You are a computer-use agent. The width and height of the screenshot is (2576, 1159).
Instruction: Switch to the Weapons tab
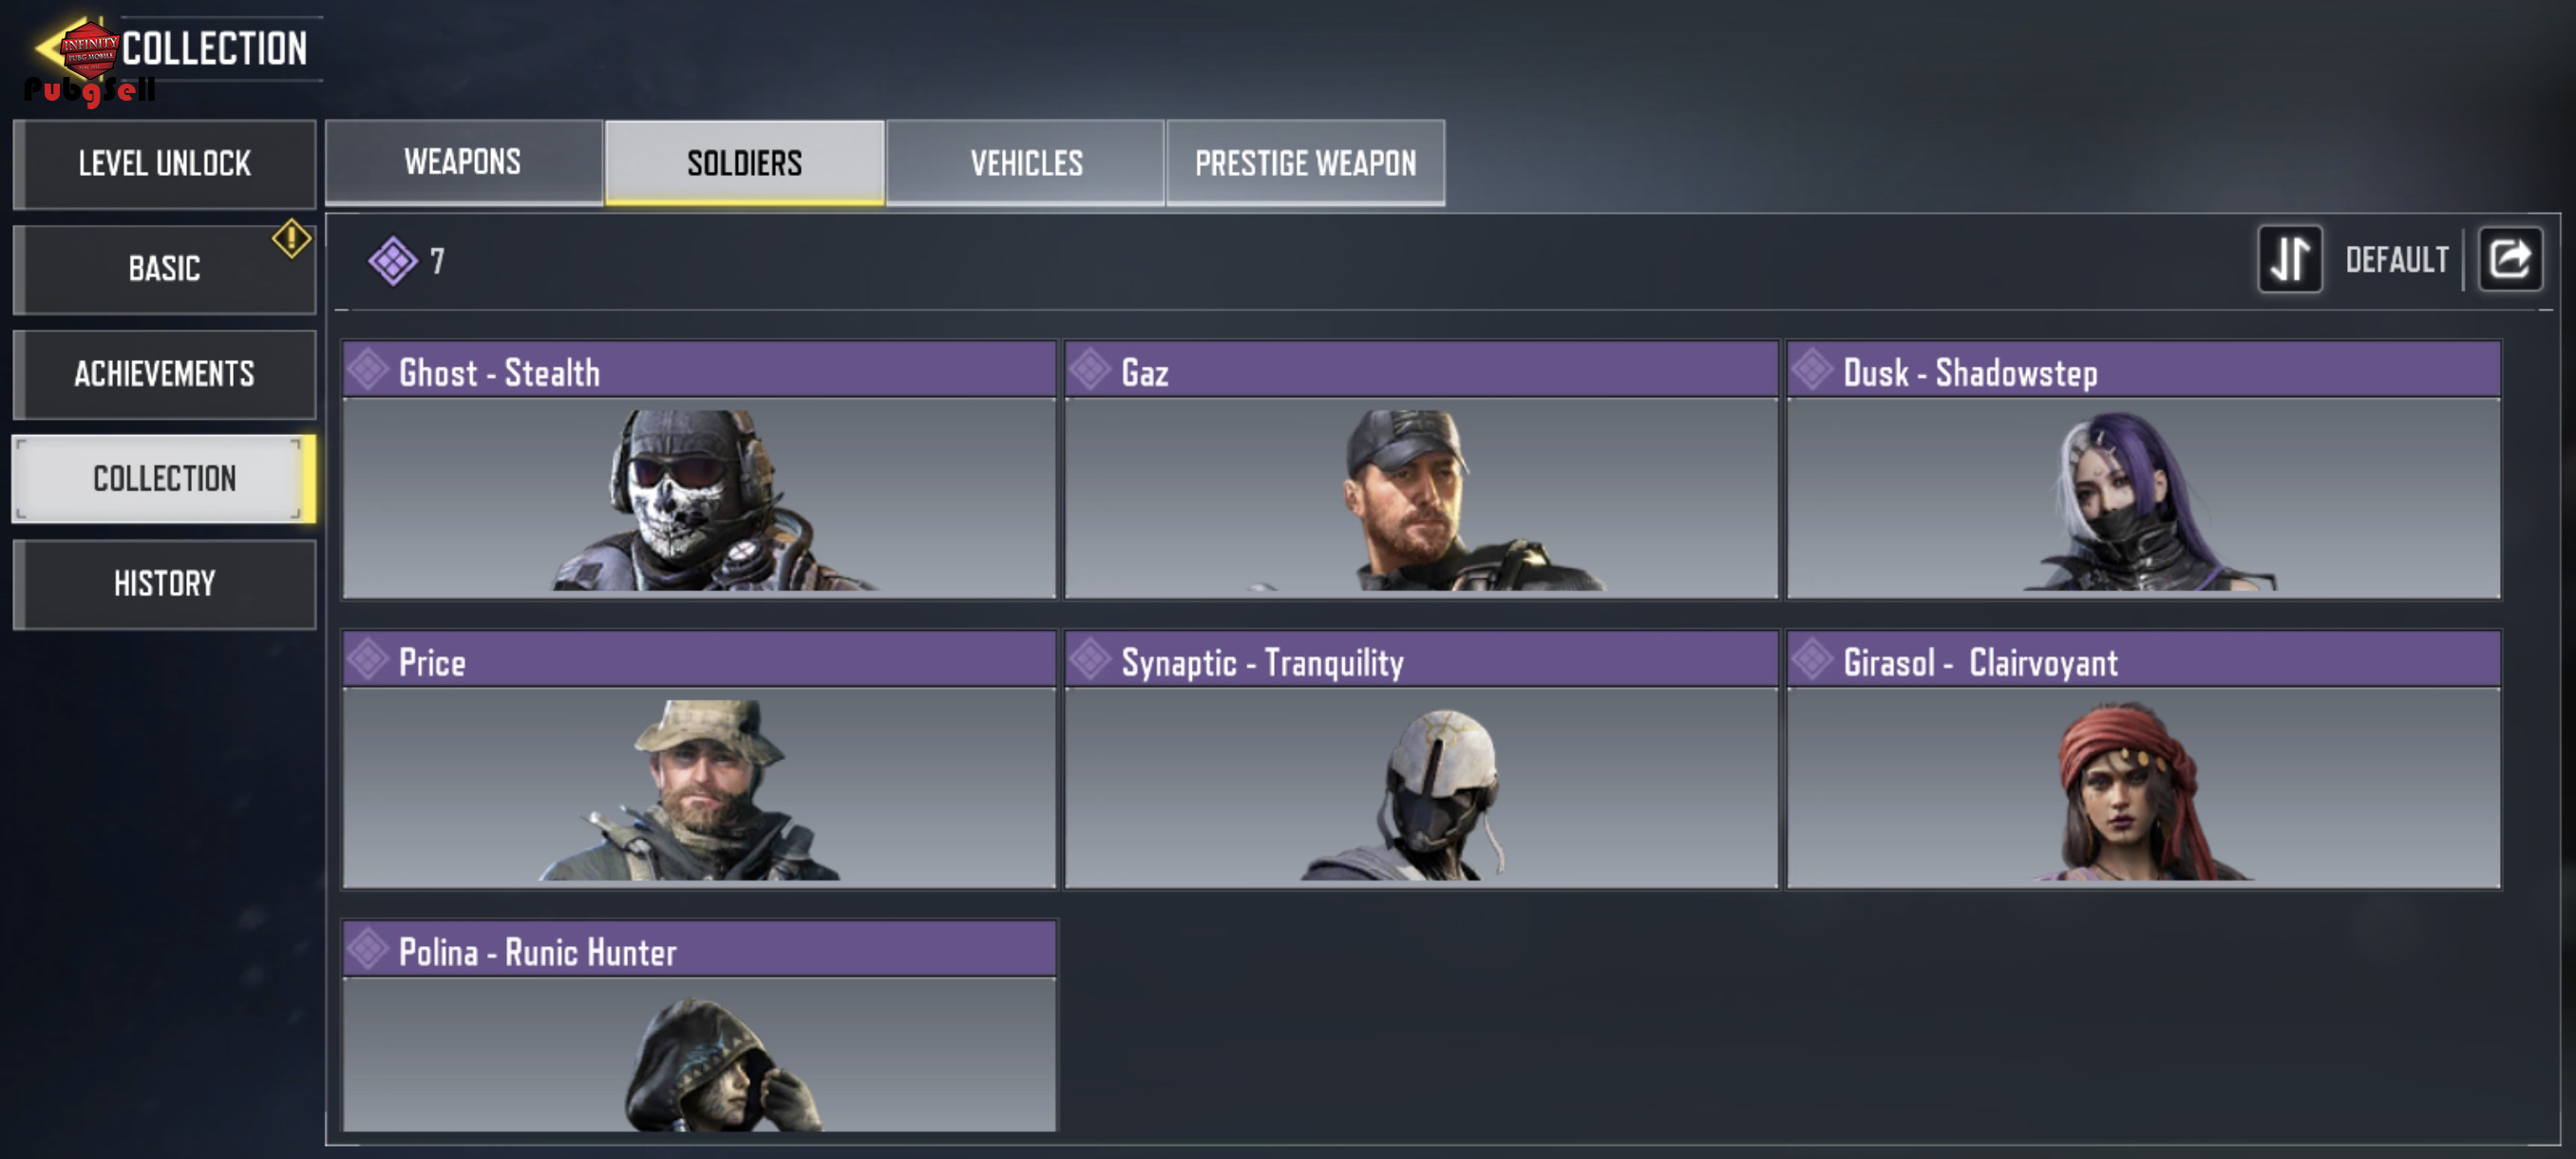click(x=463, y=163)
